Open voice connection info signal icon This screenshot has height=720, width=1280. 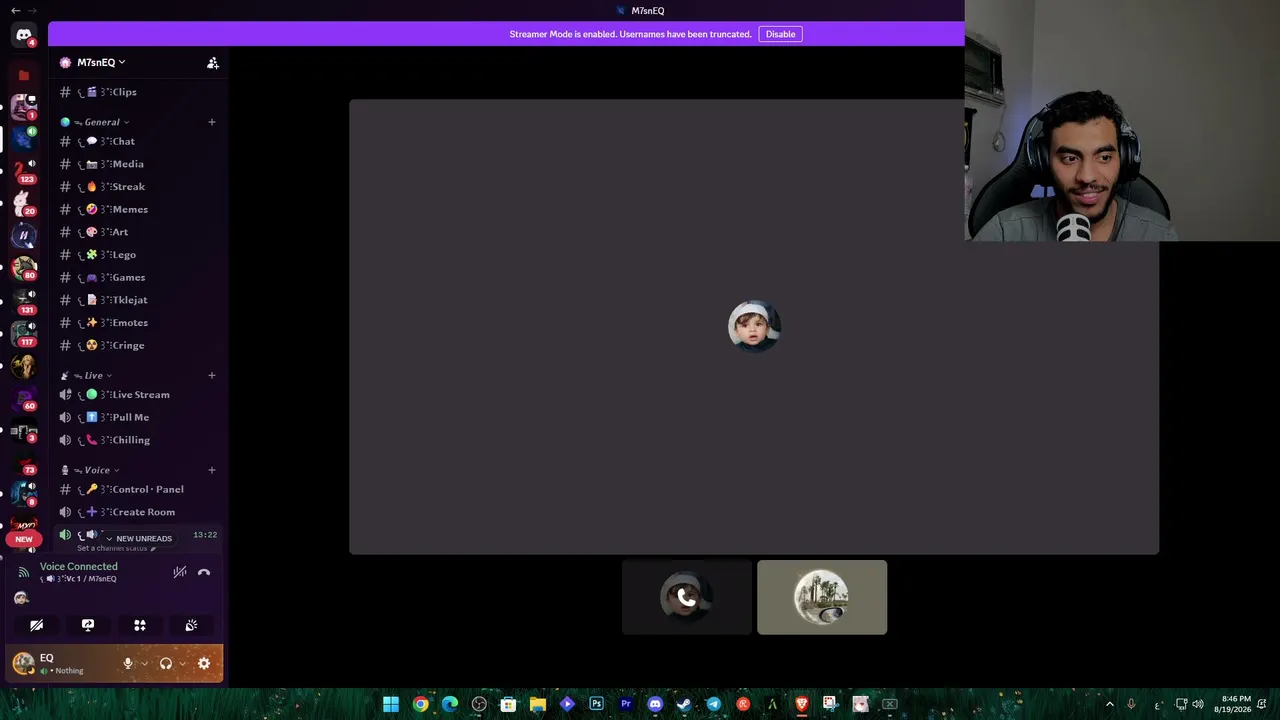click(x=24, y=572)
